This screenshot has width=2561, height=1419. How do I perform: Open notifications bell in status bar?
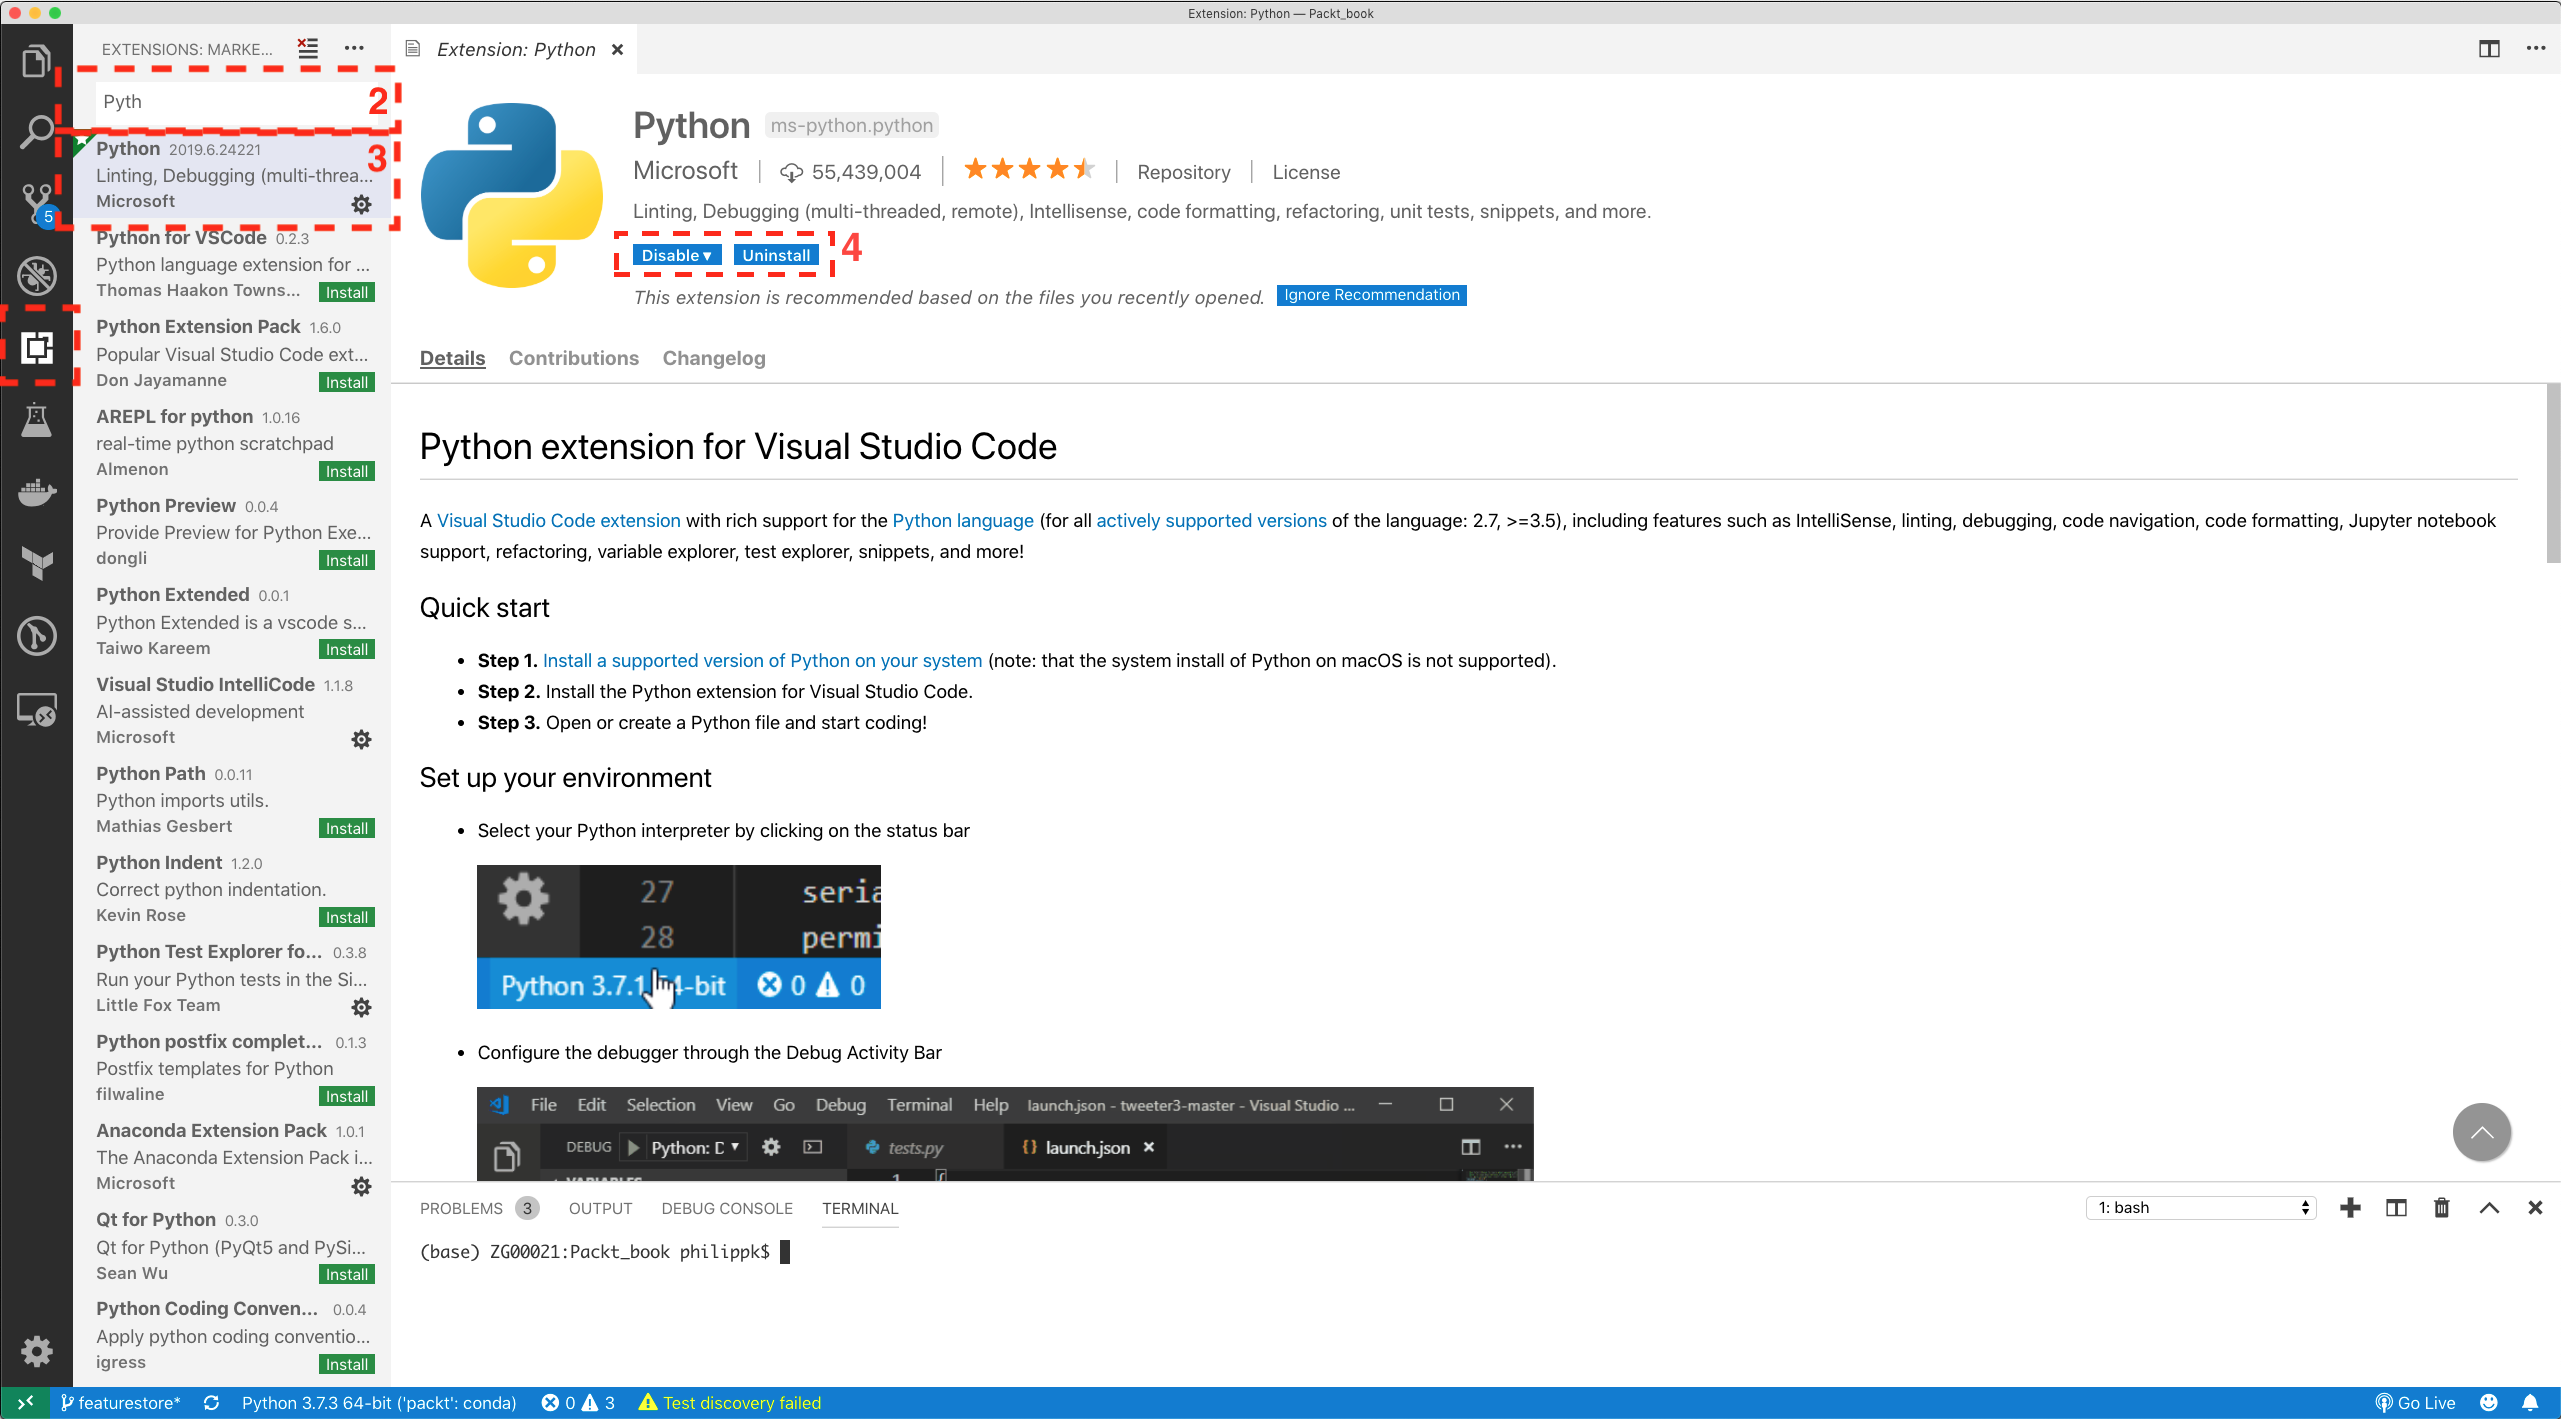coord(2529,1402)
